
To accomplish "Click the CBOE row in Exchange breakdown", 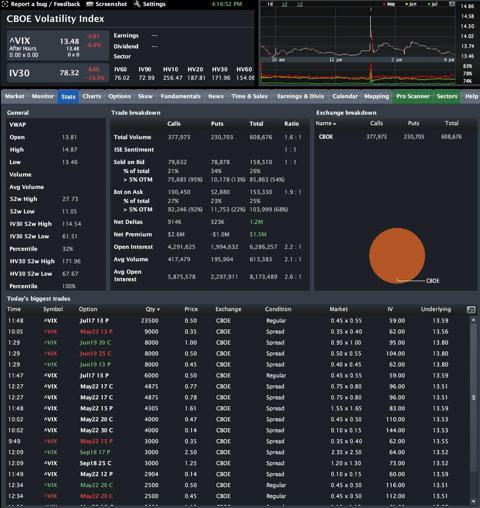I will pos(395,137).
